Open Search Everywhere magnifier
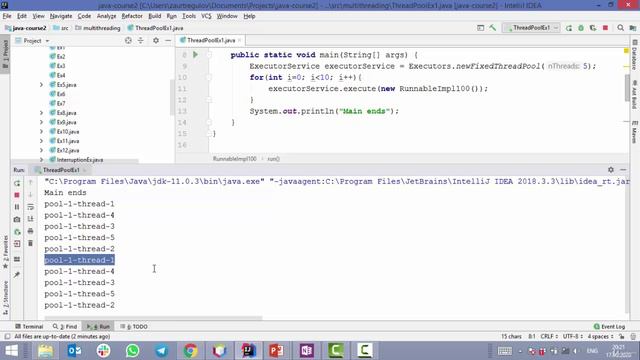This screenshot has height=360, width=640. 620,28
